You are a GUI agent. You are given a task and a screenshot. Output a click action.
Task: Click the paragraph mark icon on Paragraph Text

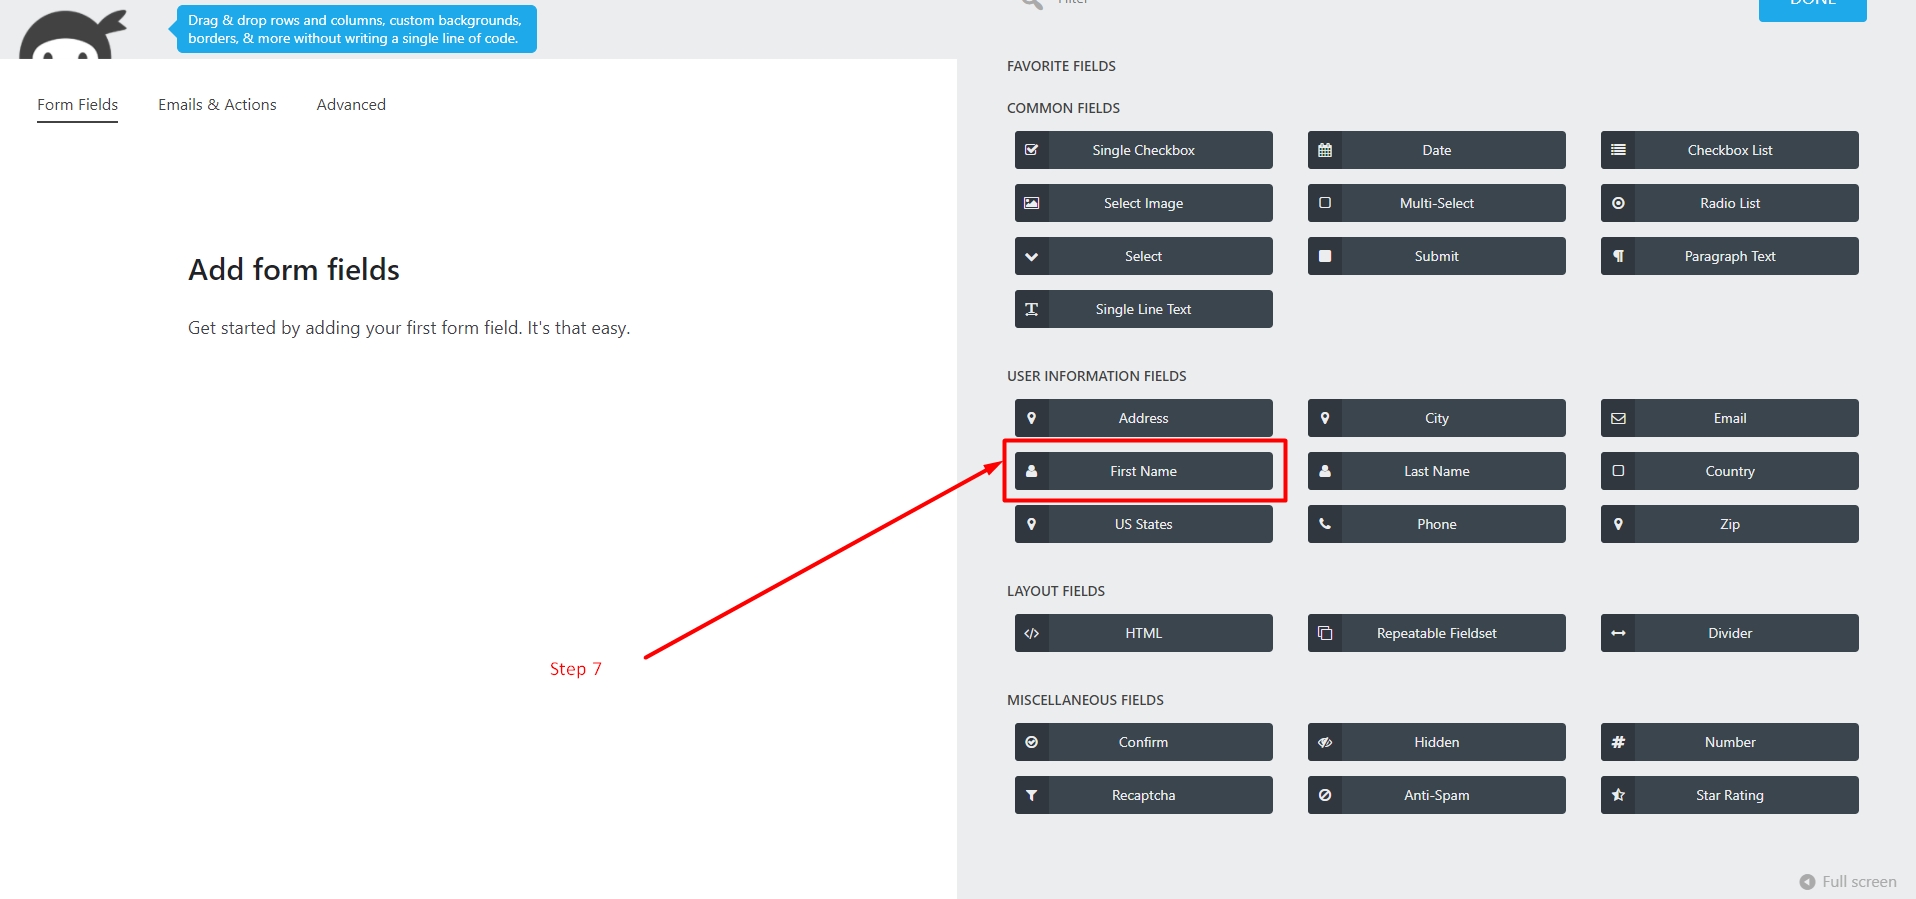tap(1617, 256)
